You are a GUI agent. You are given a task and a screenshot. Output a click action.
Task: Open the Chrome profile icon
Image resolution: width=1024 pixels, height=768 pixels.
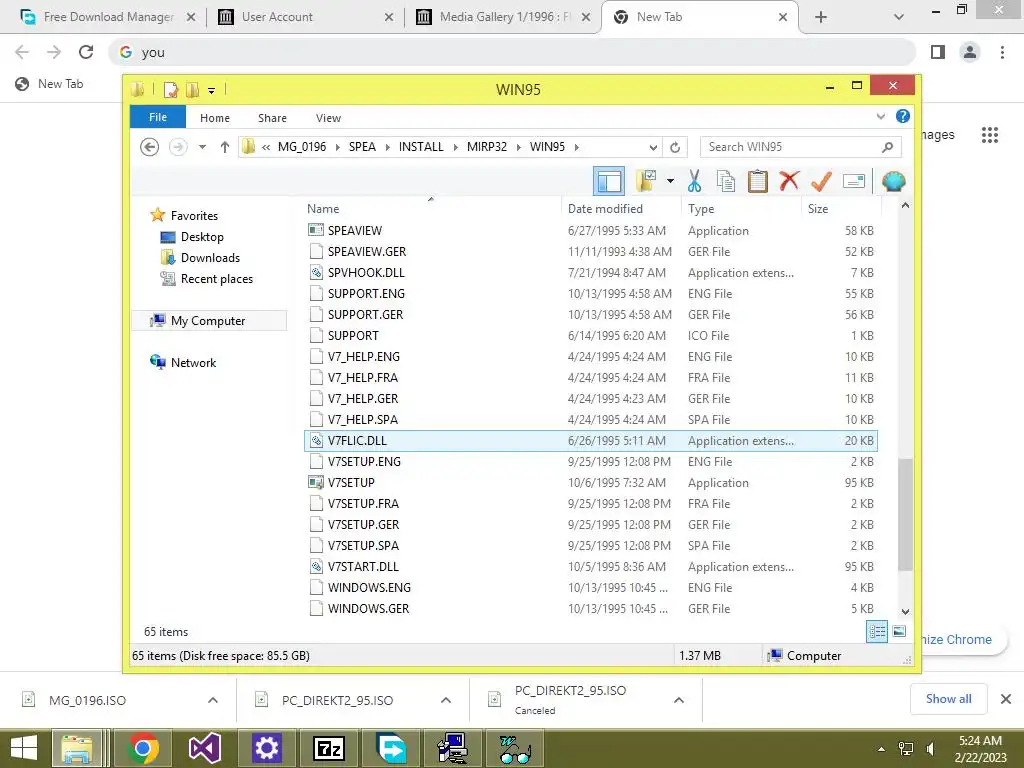pos(970,52)
